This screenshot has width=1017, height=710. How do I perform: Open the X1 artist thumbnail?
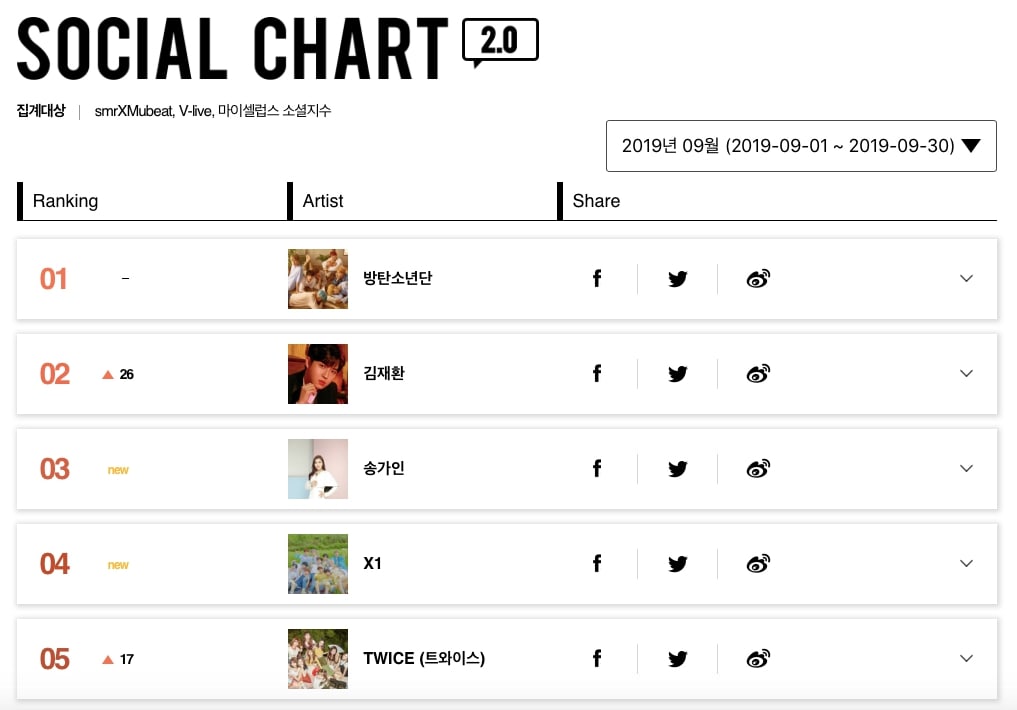coord(318,563)
